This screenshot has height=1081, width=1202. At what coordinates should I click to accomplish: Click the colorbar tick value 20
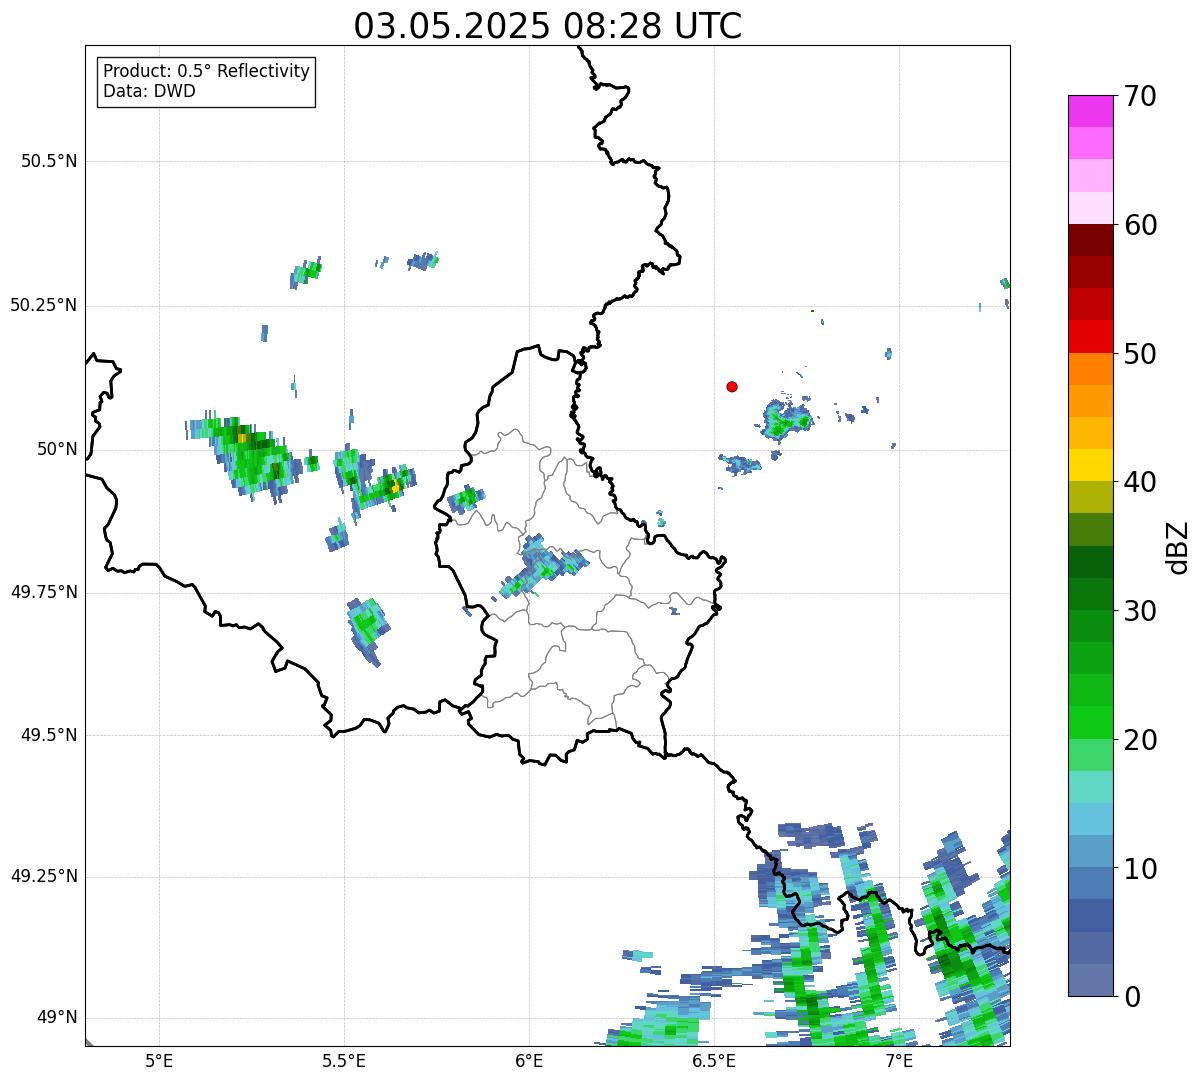click(1140, 740)
